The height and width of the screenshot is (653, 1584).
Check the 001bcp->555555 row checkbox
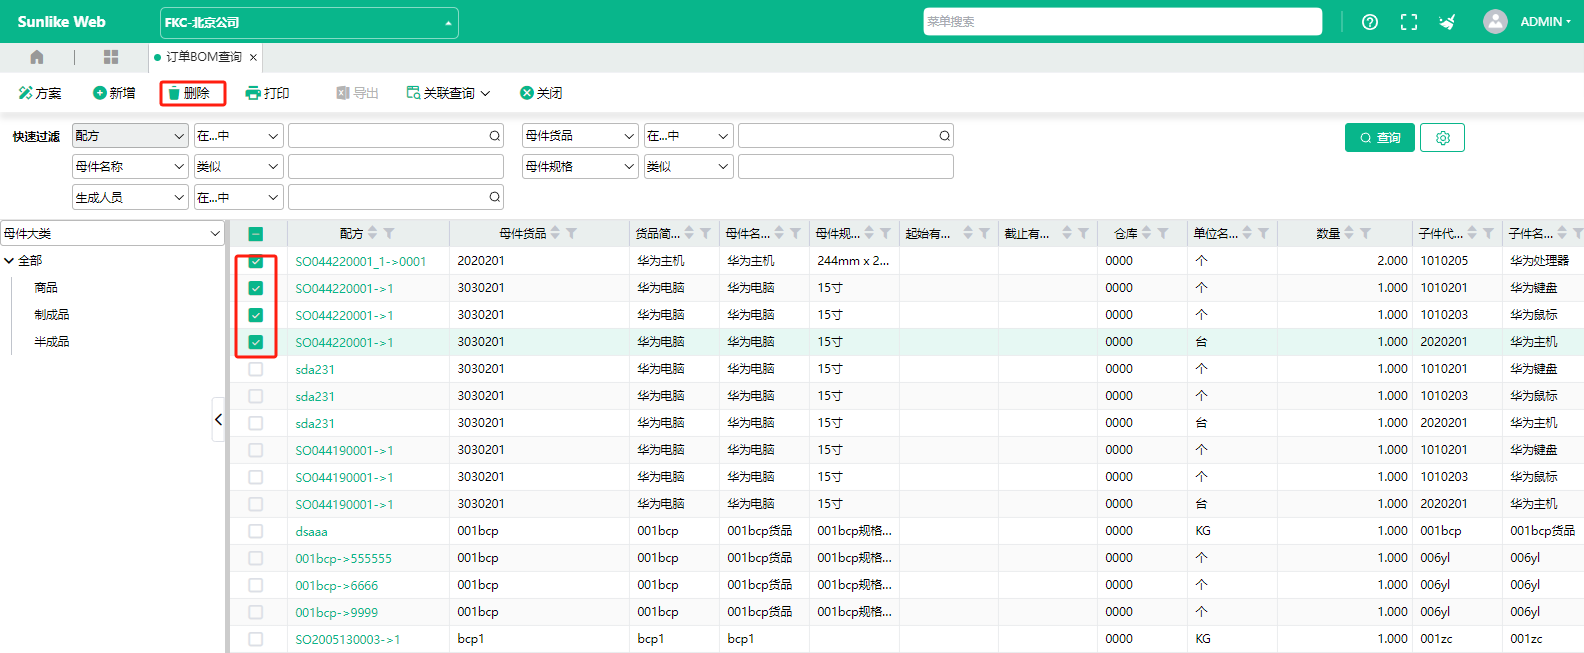pos(256,558)
